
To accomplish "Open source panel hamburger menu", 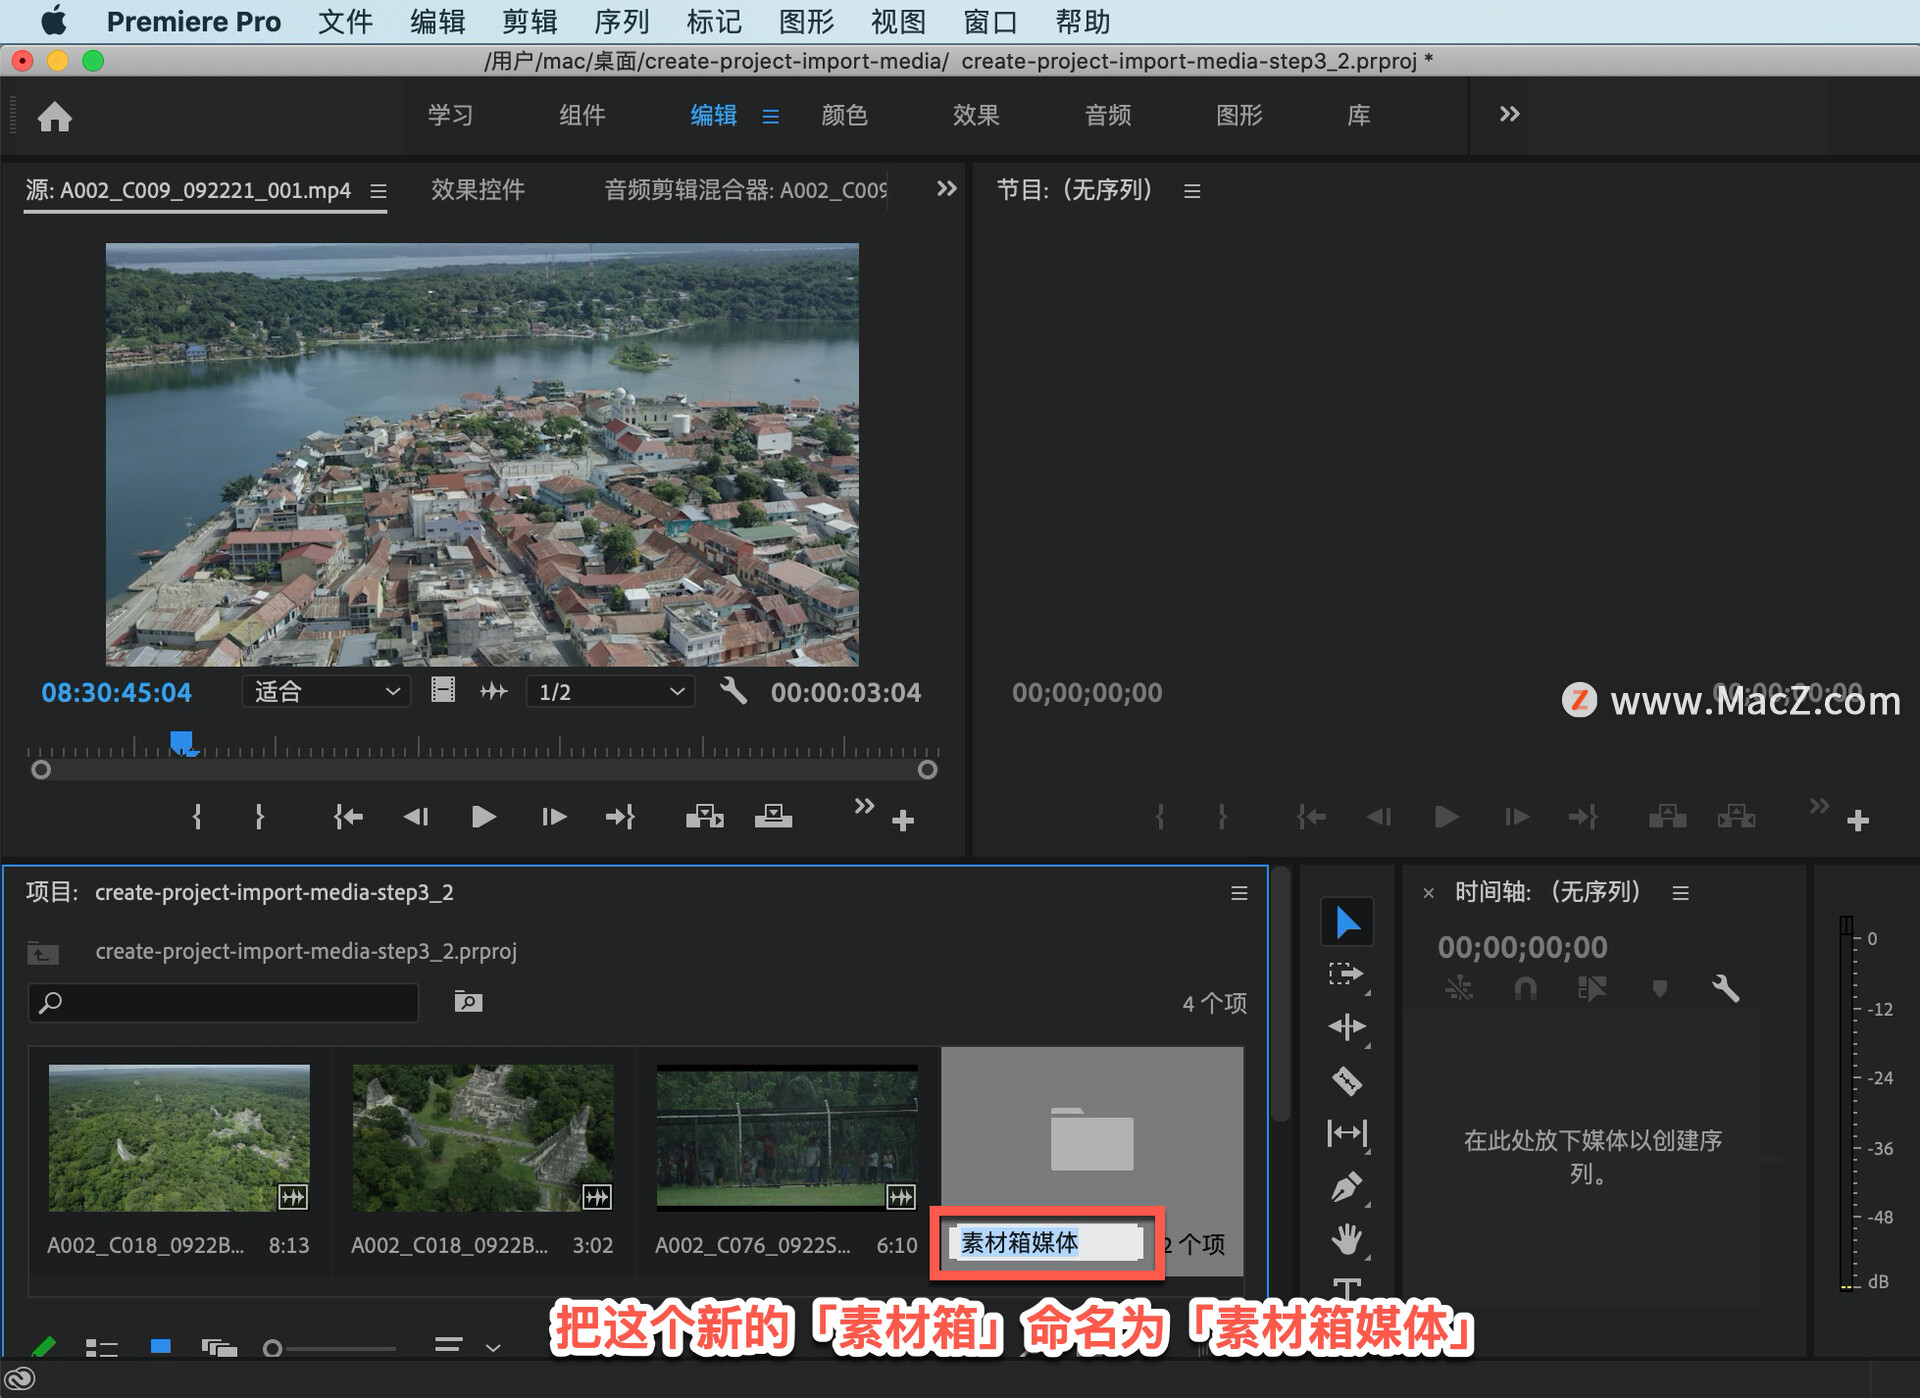I will coord(378,190).
